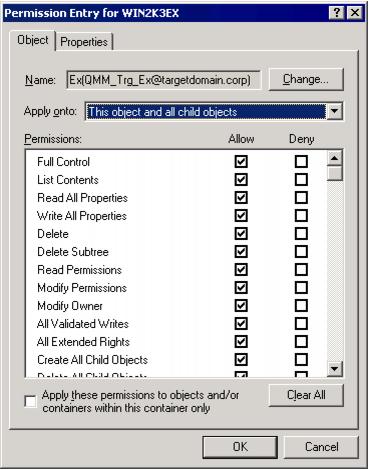Check Deny for Delete Subtree
Viewport: 370px width, 470px height.
click(301, 252)
